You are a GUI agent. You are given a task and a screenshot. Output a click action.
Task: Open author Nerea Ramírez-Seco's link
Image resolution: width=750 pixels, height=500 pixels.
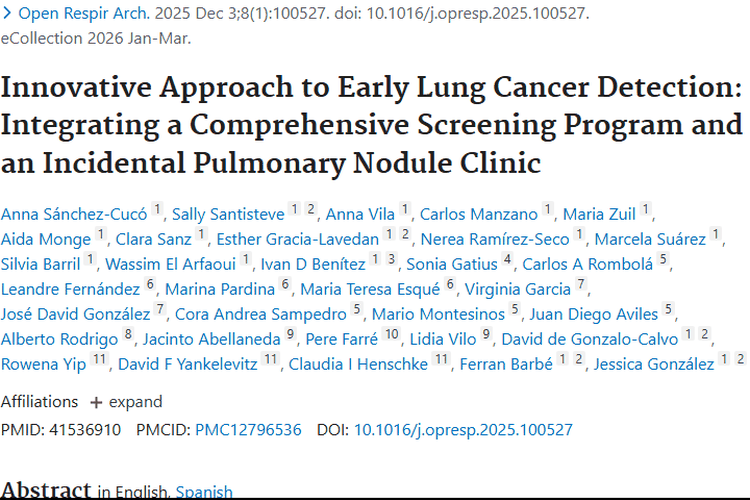click(492, 239)
